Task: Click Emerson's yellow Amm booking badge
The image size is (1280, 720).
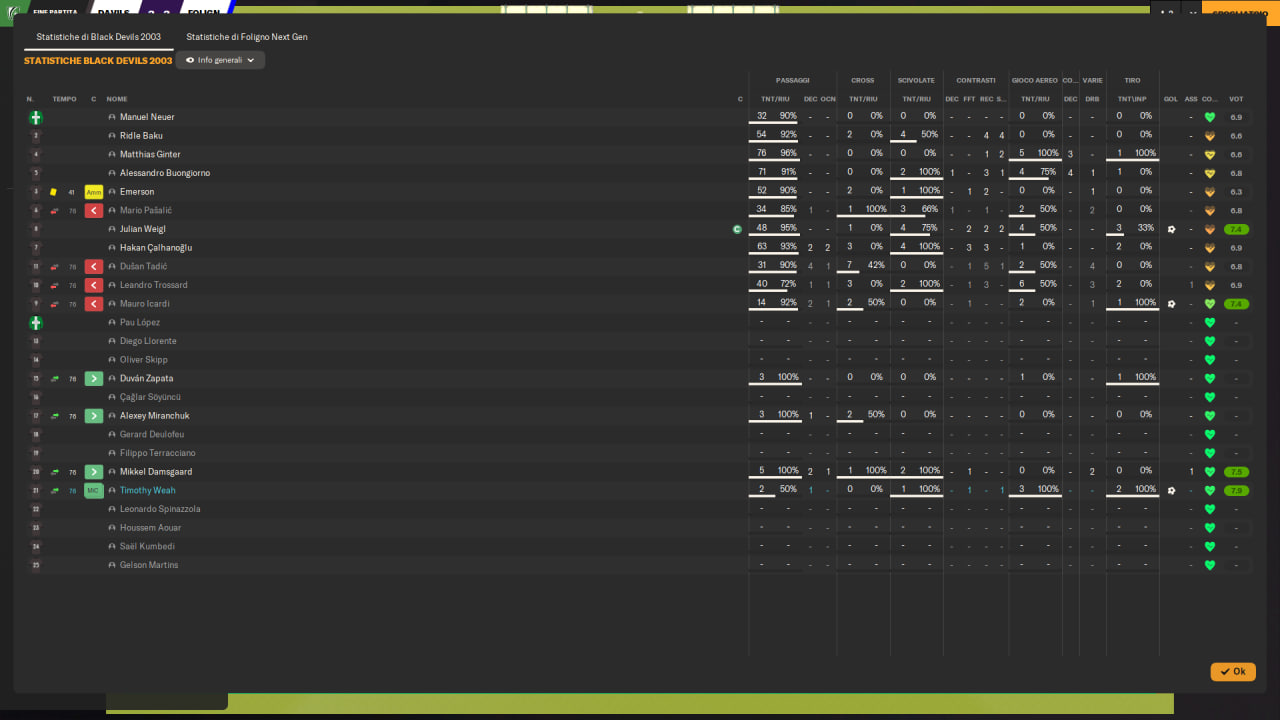Action: point(94,192)
